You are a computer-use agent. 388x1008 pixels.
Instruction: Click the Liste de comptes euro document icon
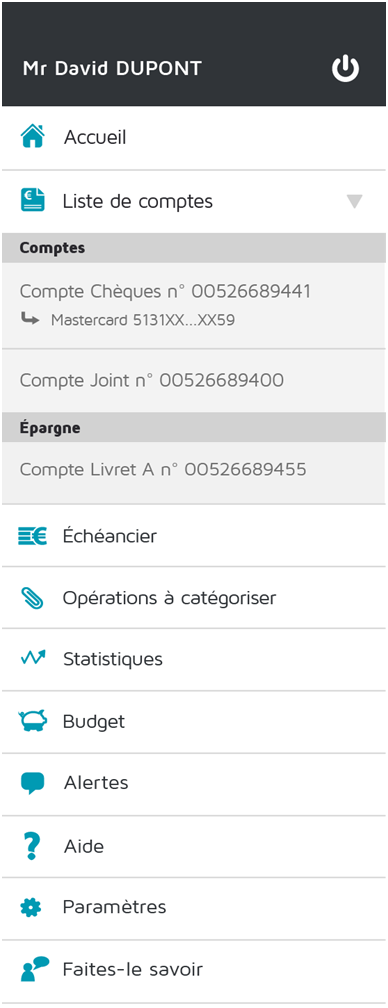[32, 200]
